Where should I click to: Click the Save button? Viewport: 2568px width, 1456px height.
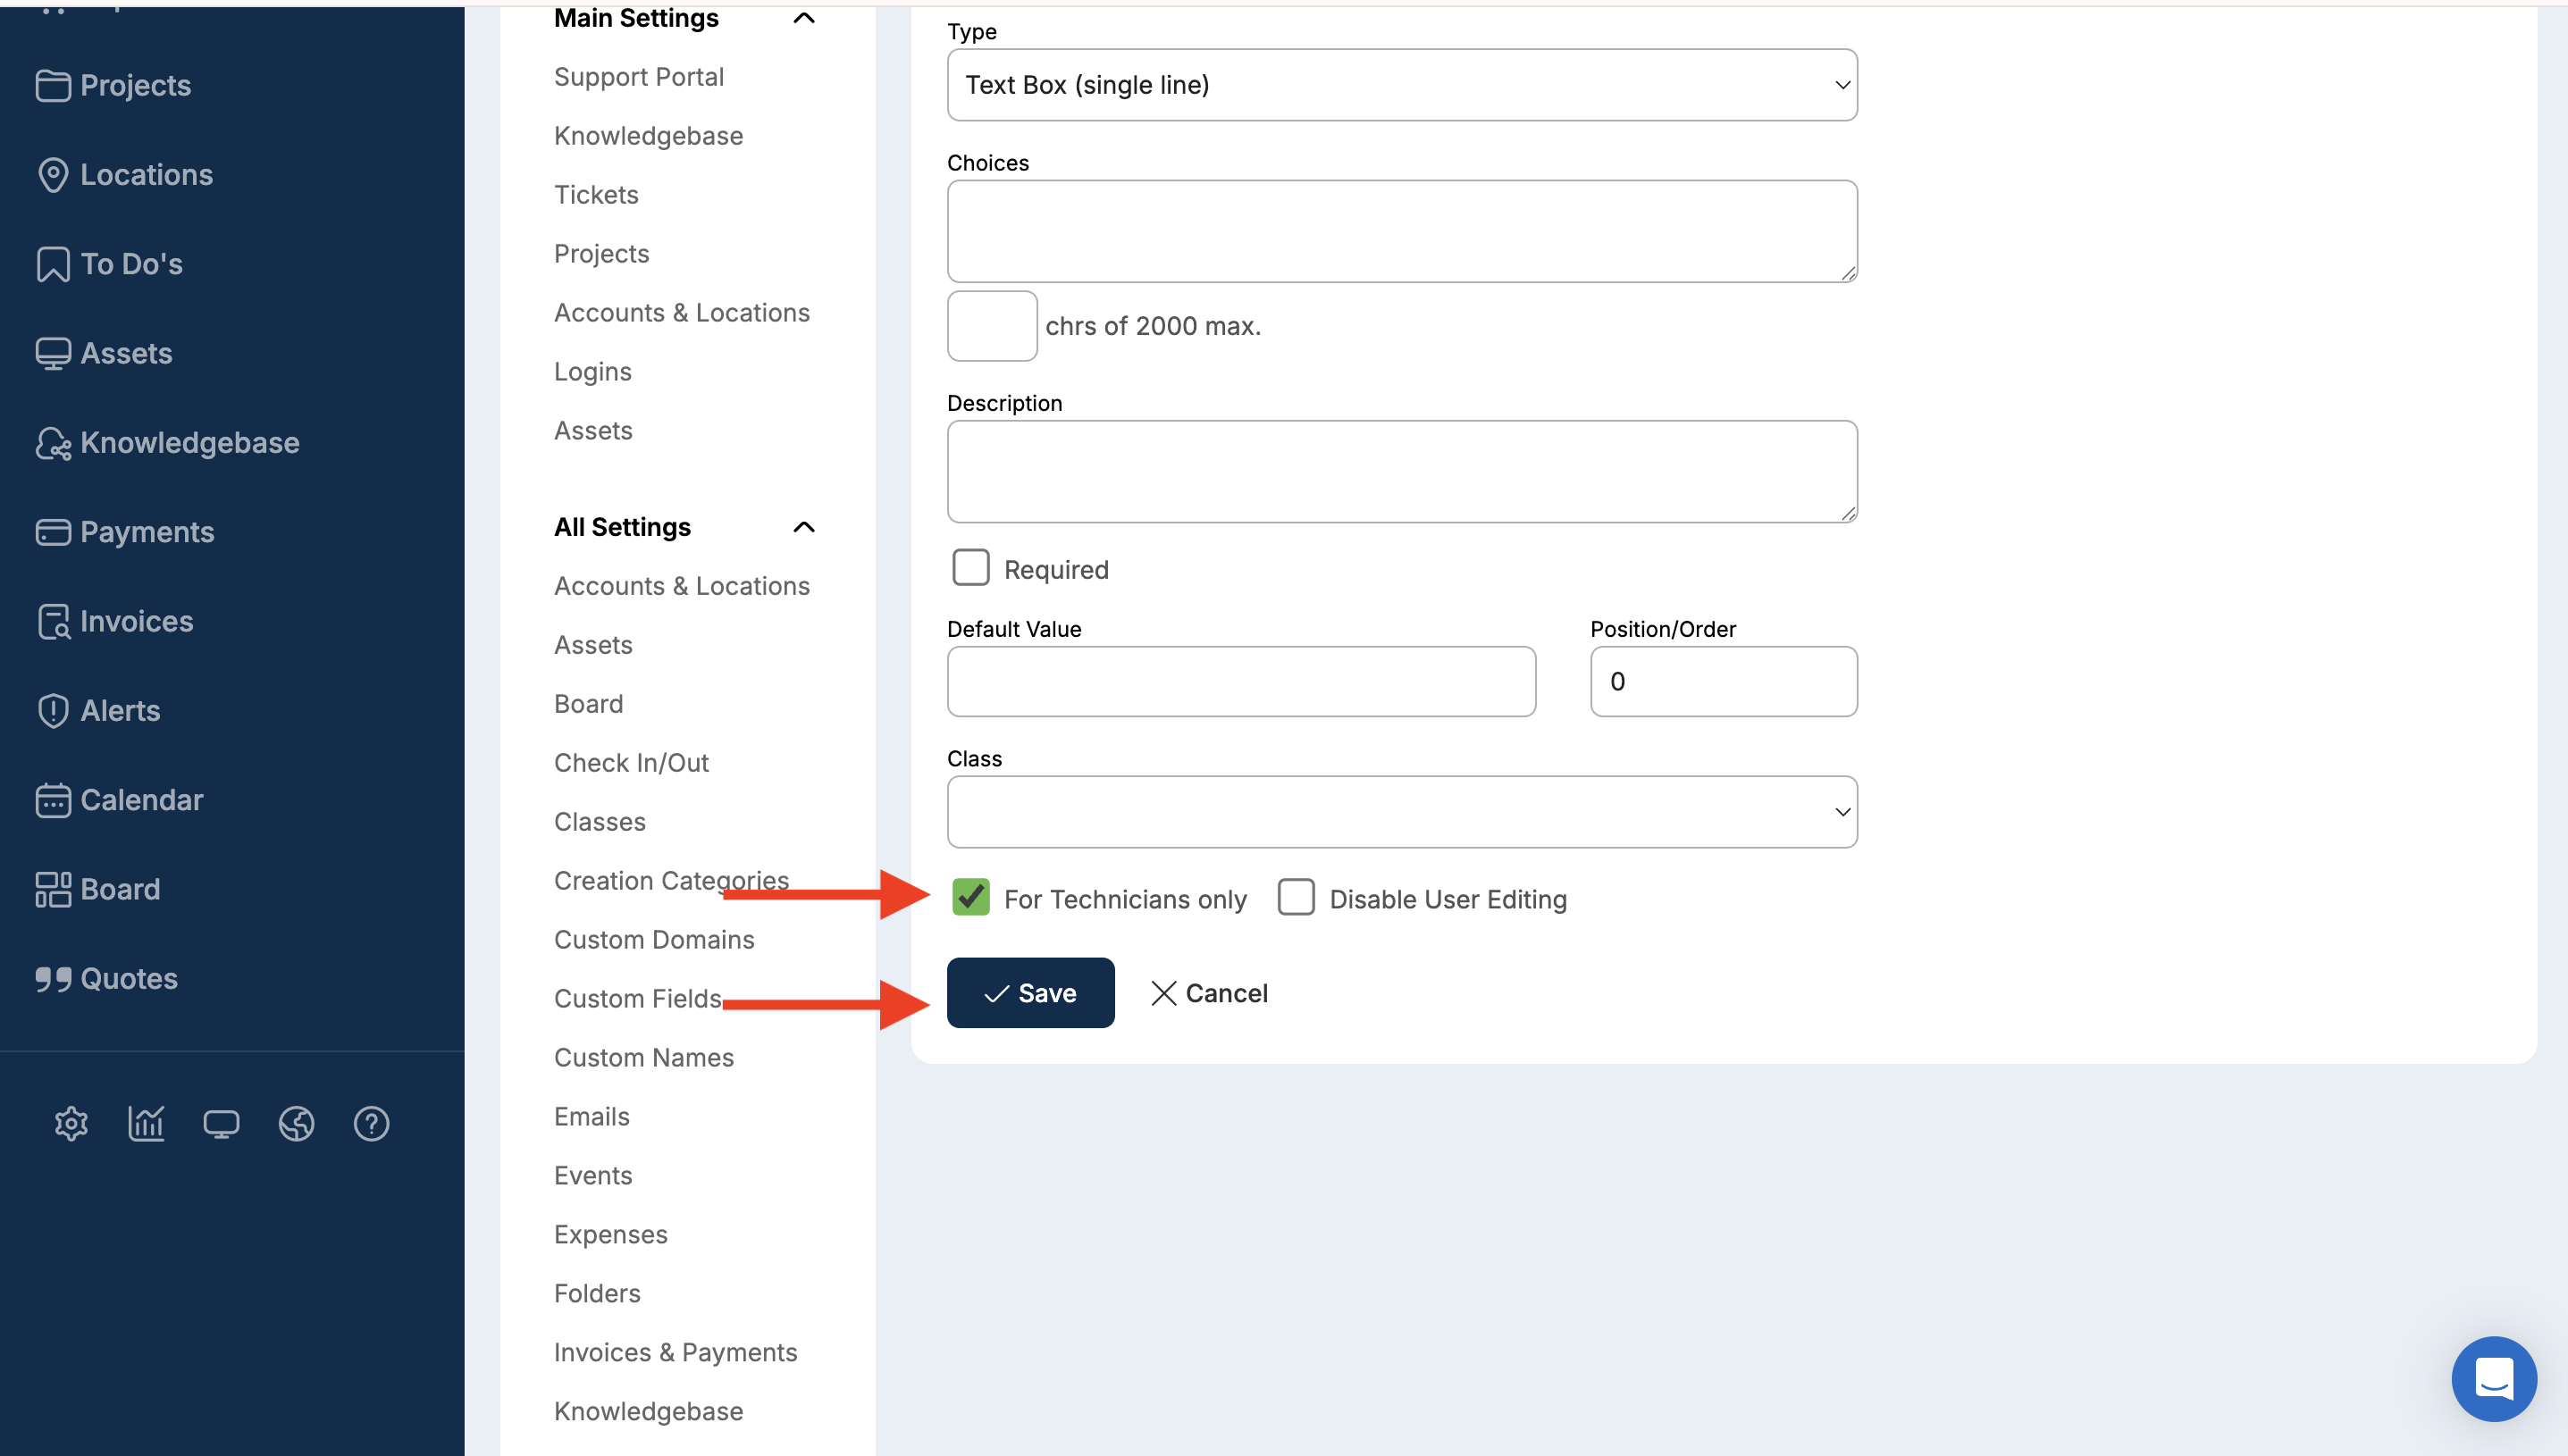tap(1030, 992)
